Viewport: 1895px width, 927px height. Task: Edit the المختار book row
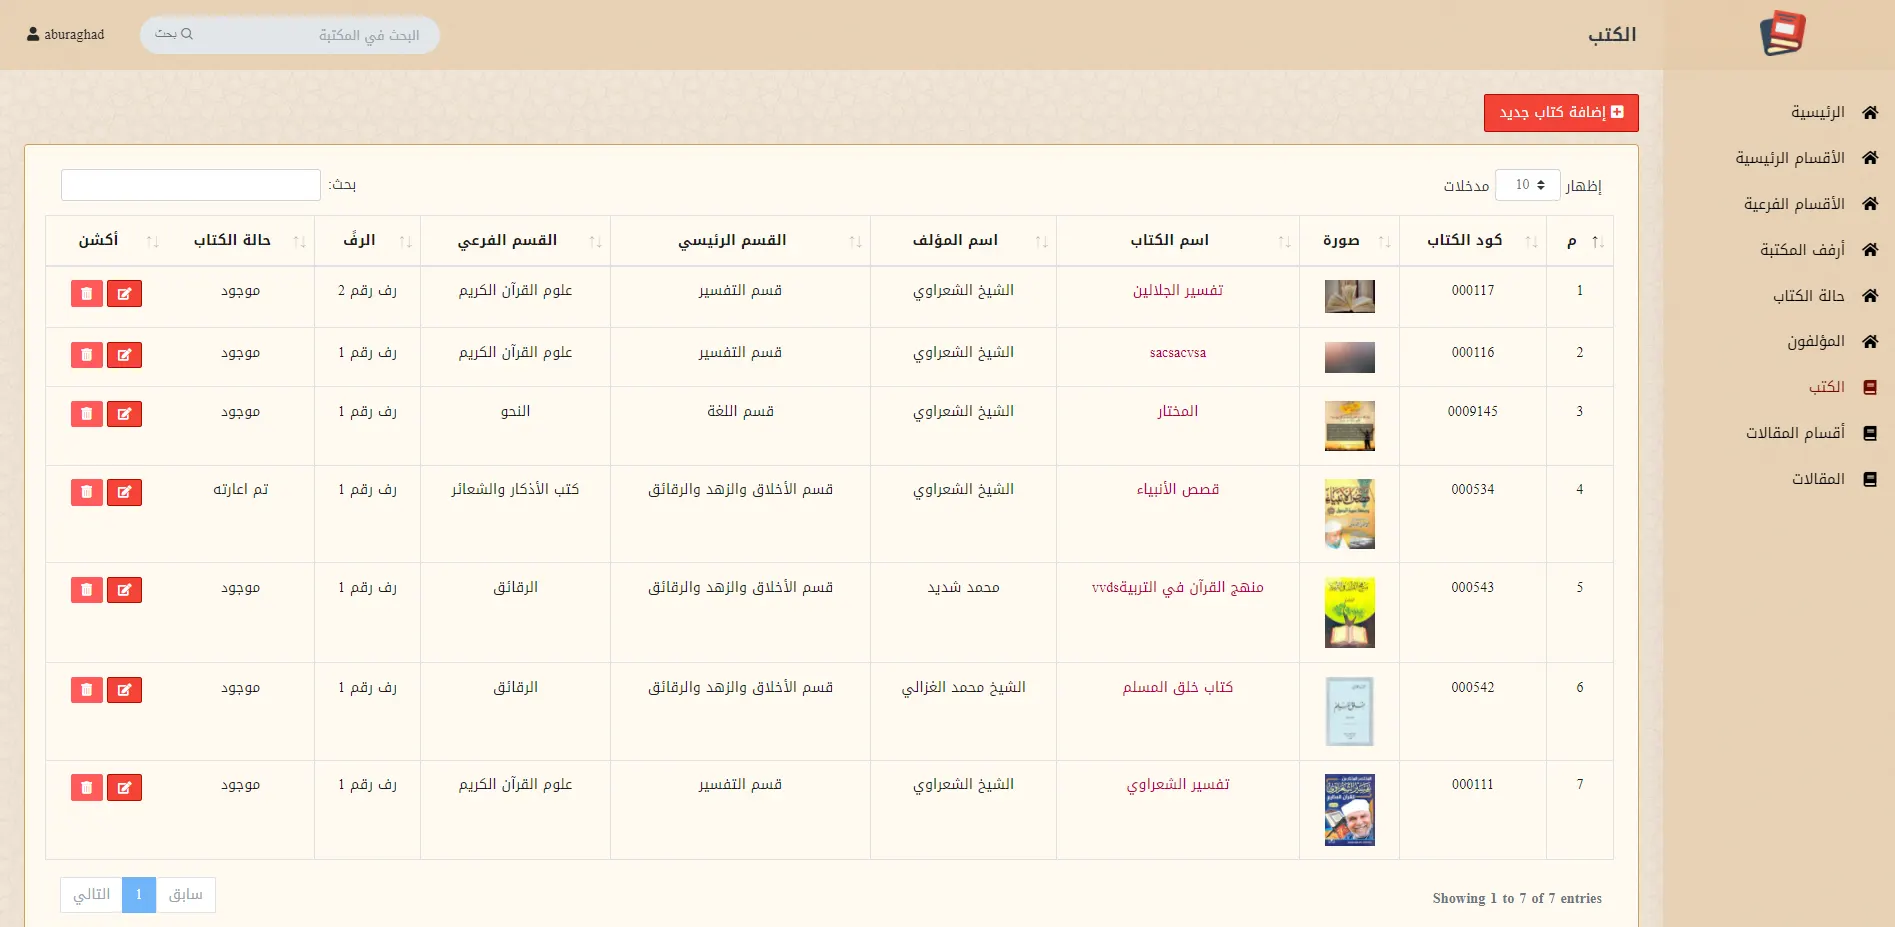(124, 414)
